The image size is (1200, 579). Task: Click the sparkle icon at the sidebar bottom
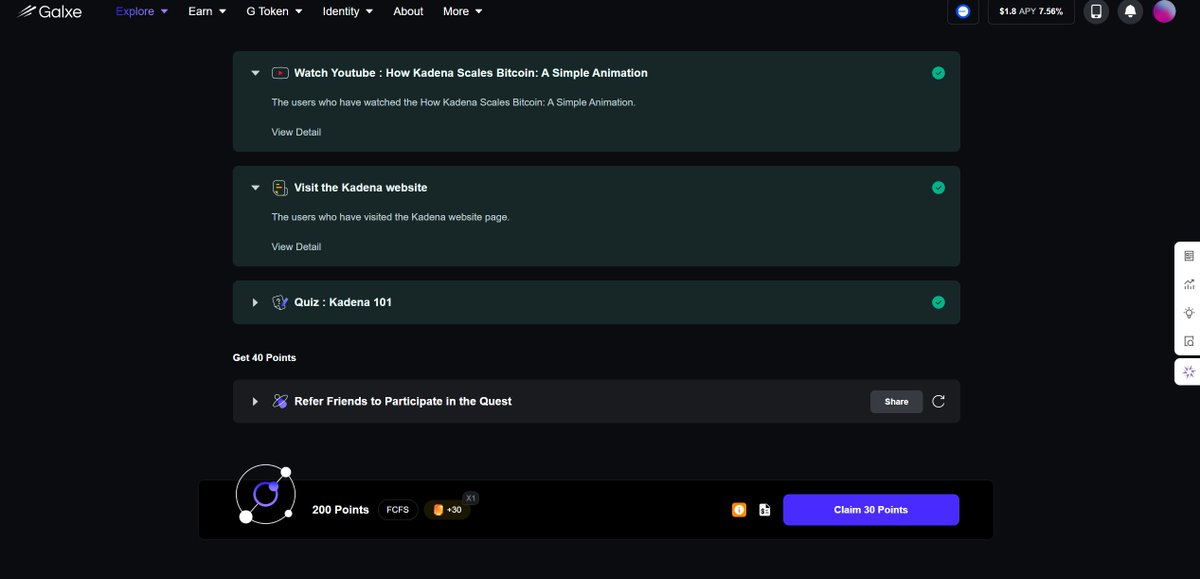[1189, 370]
